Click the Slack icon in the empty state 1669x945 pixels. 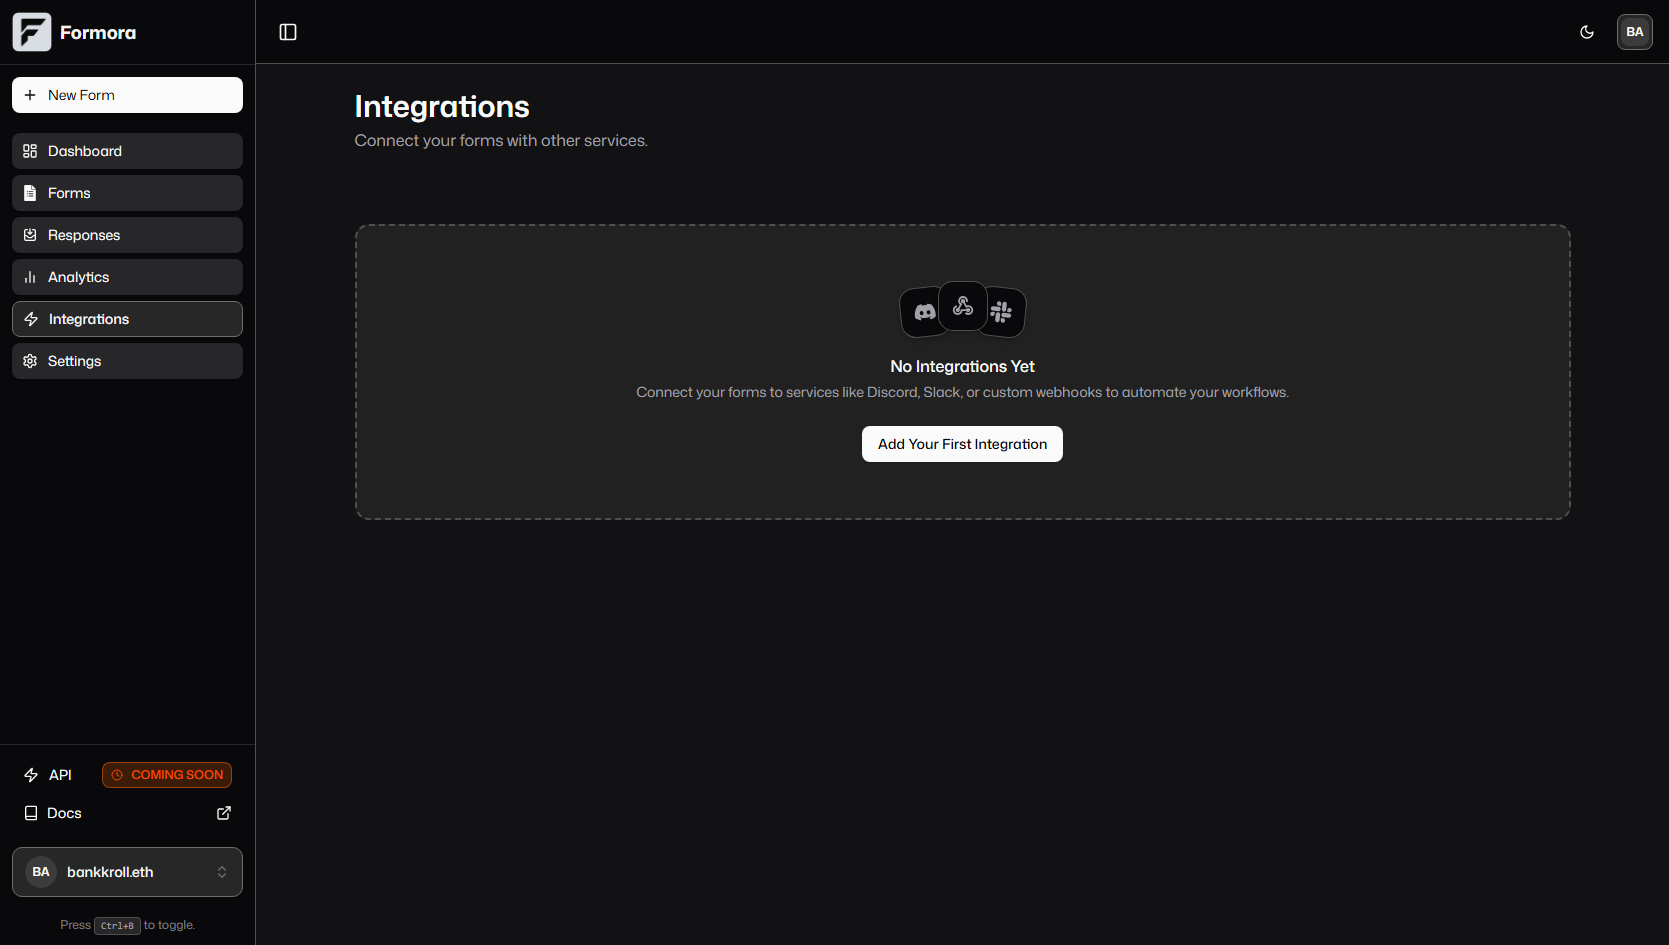pos(1003,310)
